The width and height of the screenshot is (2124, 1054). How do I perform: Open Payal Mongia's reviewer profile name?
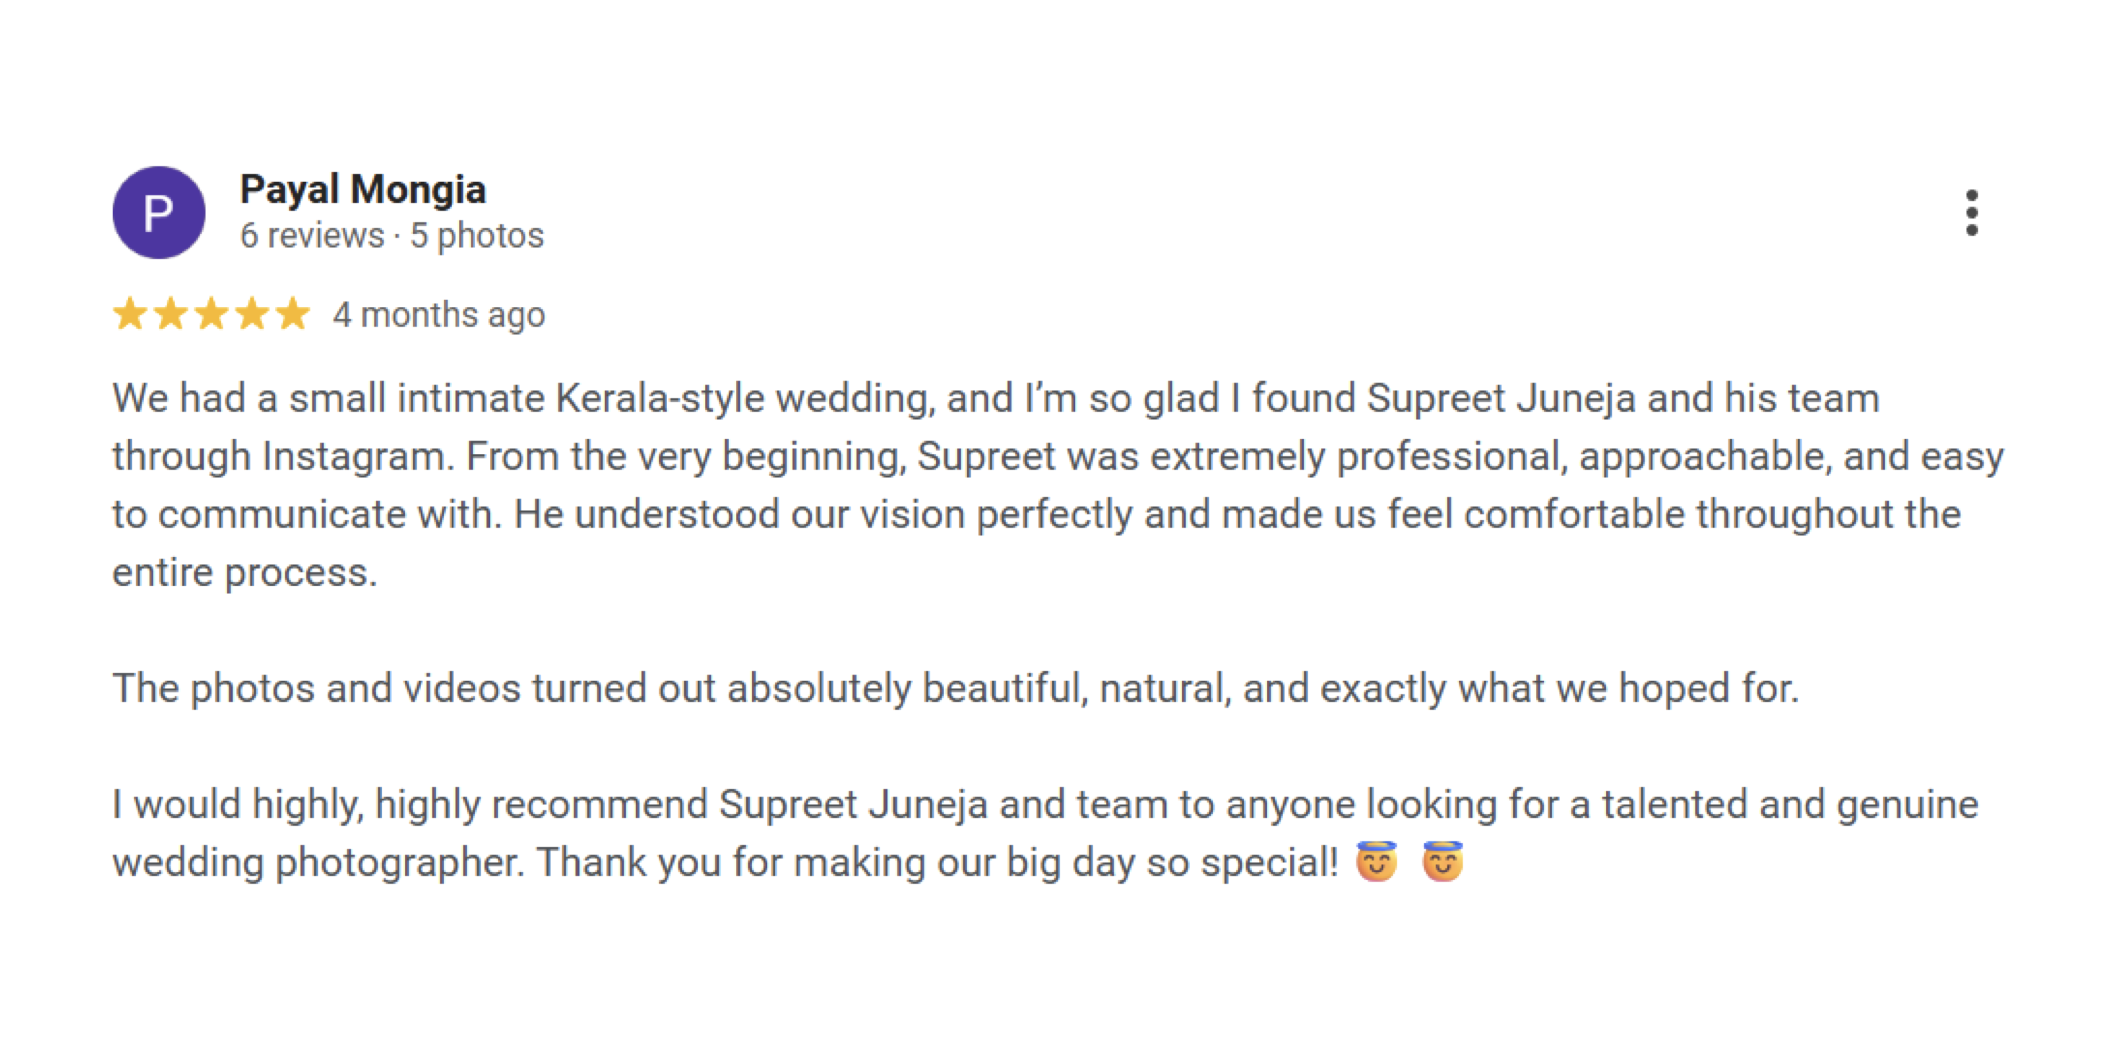pos(363,190)
